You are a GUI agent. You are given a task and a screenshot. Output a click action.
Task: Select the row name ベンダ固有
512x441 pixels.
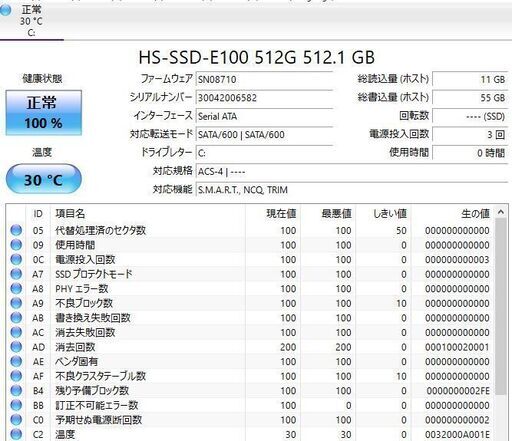pos(76,361)
